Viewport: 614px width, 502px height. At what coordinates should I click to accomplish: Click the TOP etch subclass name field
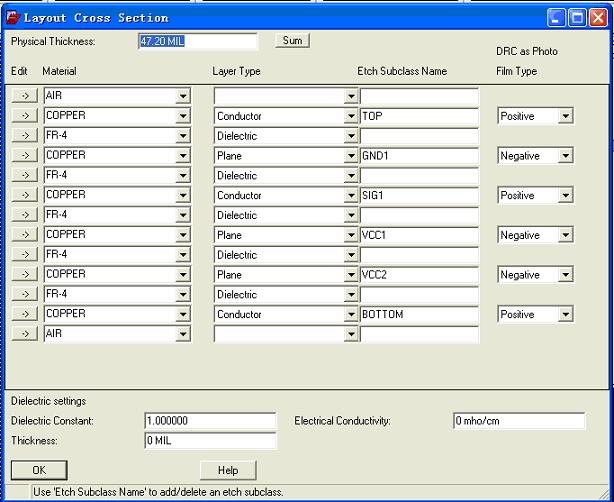click(419, 116)
